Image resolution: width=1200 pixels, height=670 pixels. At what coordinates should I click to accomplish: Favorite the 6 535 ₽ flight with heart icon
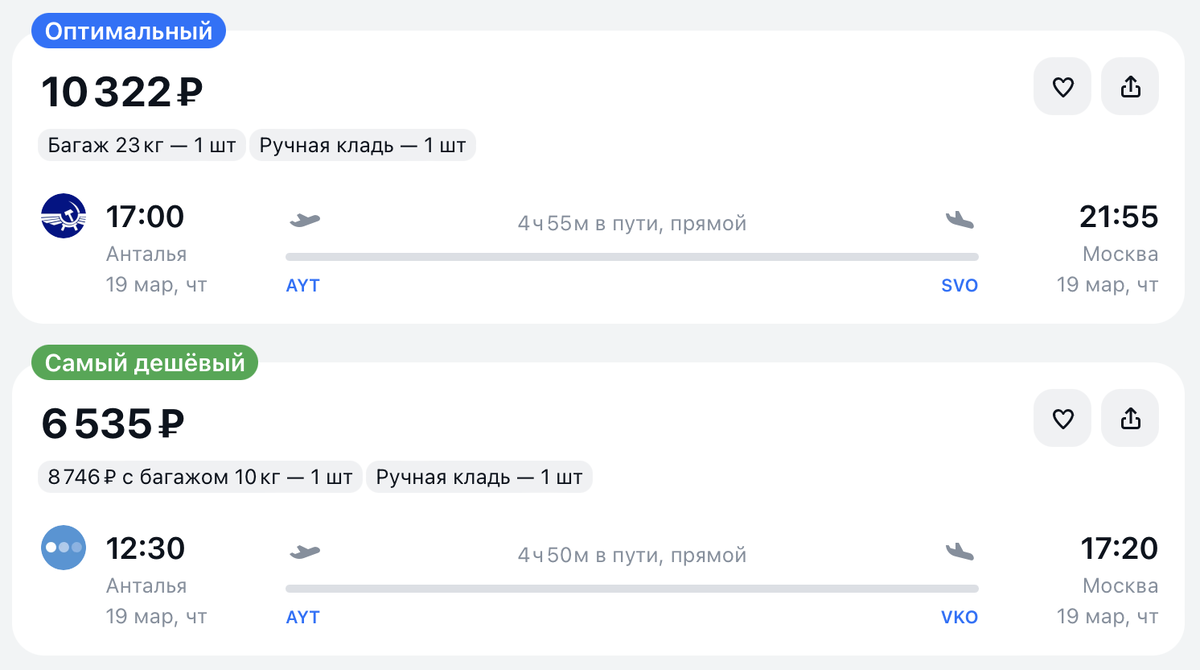pyautogui.click(x=1062, y=418)
